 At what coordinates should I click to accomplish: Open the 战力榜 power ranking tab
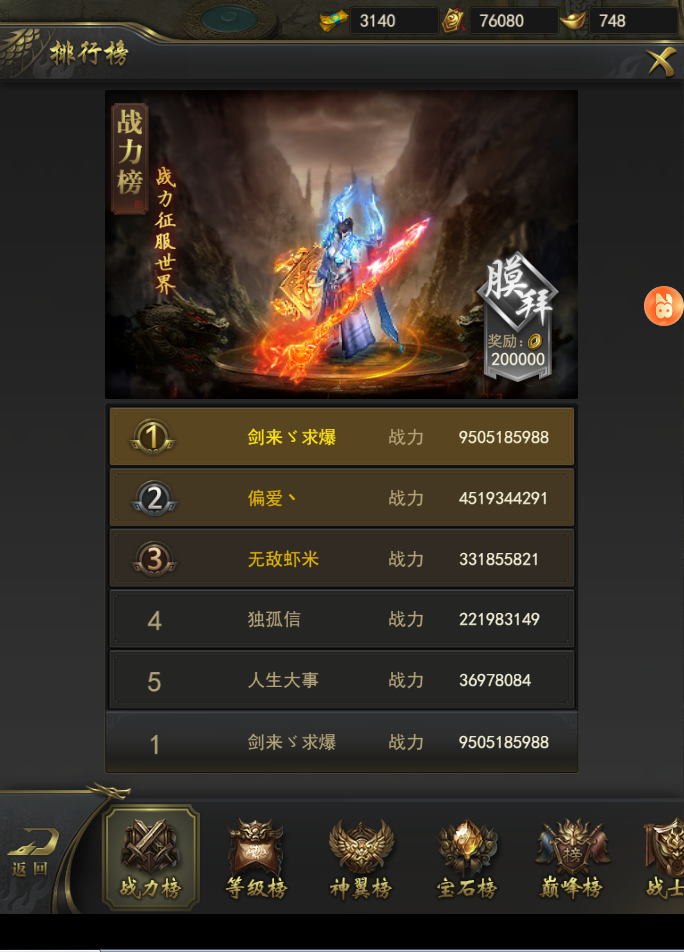pos(151,857)
